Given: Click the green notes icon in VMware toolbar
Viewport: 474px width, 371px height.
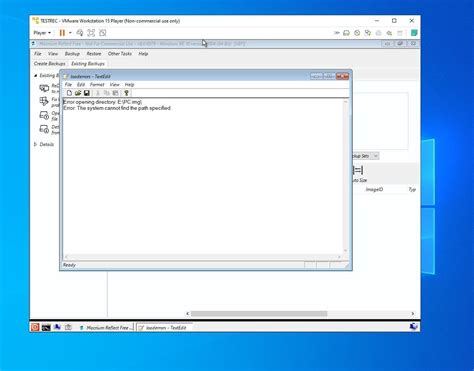Looking at the screenshot, I should pos(414,33).
